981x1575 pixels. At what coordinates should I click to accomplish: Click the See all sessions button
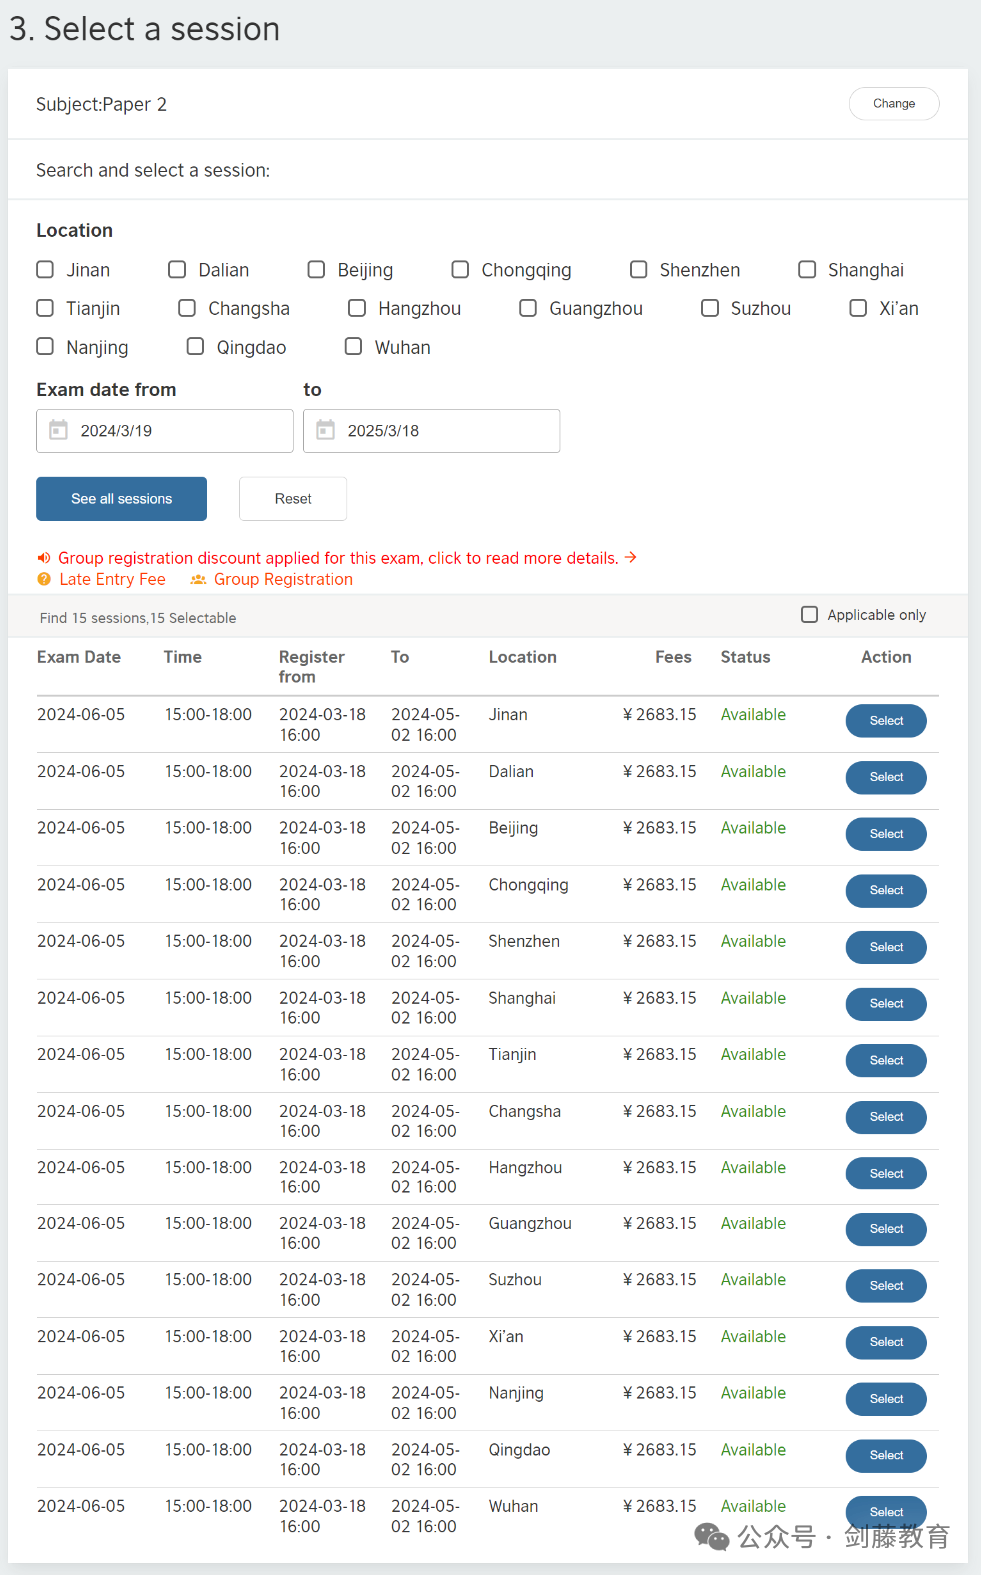coord(121,499)
